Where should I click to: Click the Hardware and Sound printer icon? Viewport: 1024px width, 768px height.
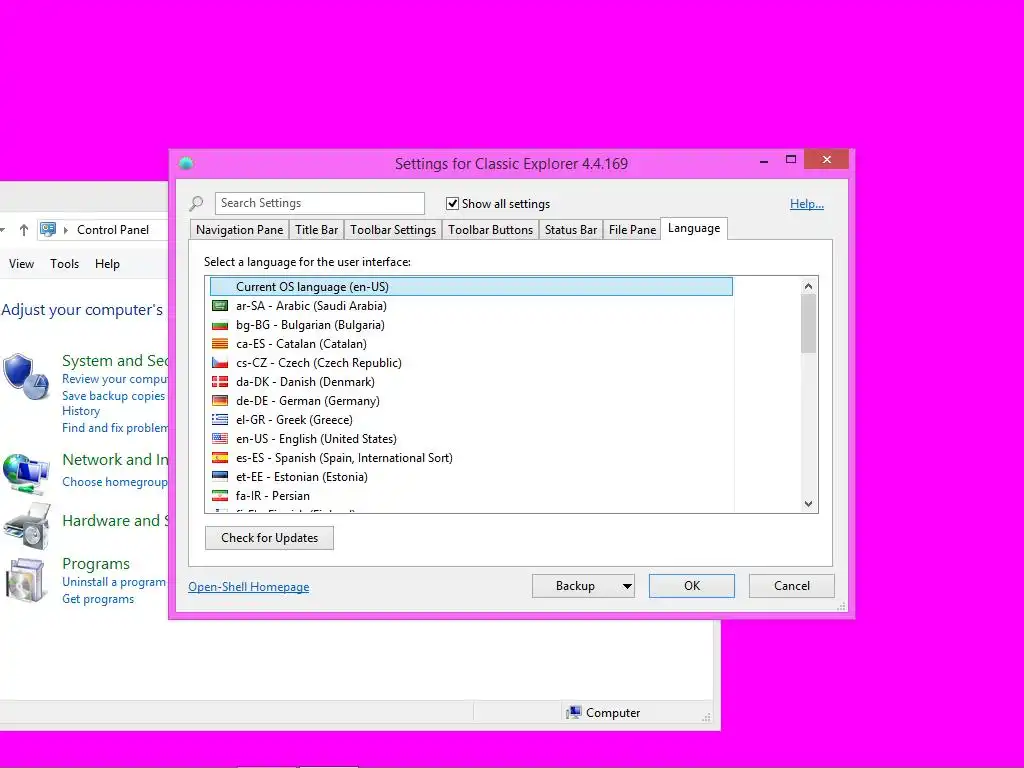pyautogui.click(x=26, y=526)
